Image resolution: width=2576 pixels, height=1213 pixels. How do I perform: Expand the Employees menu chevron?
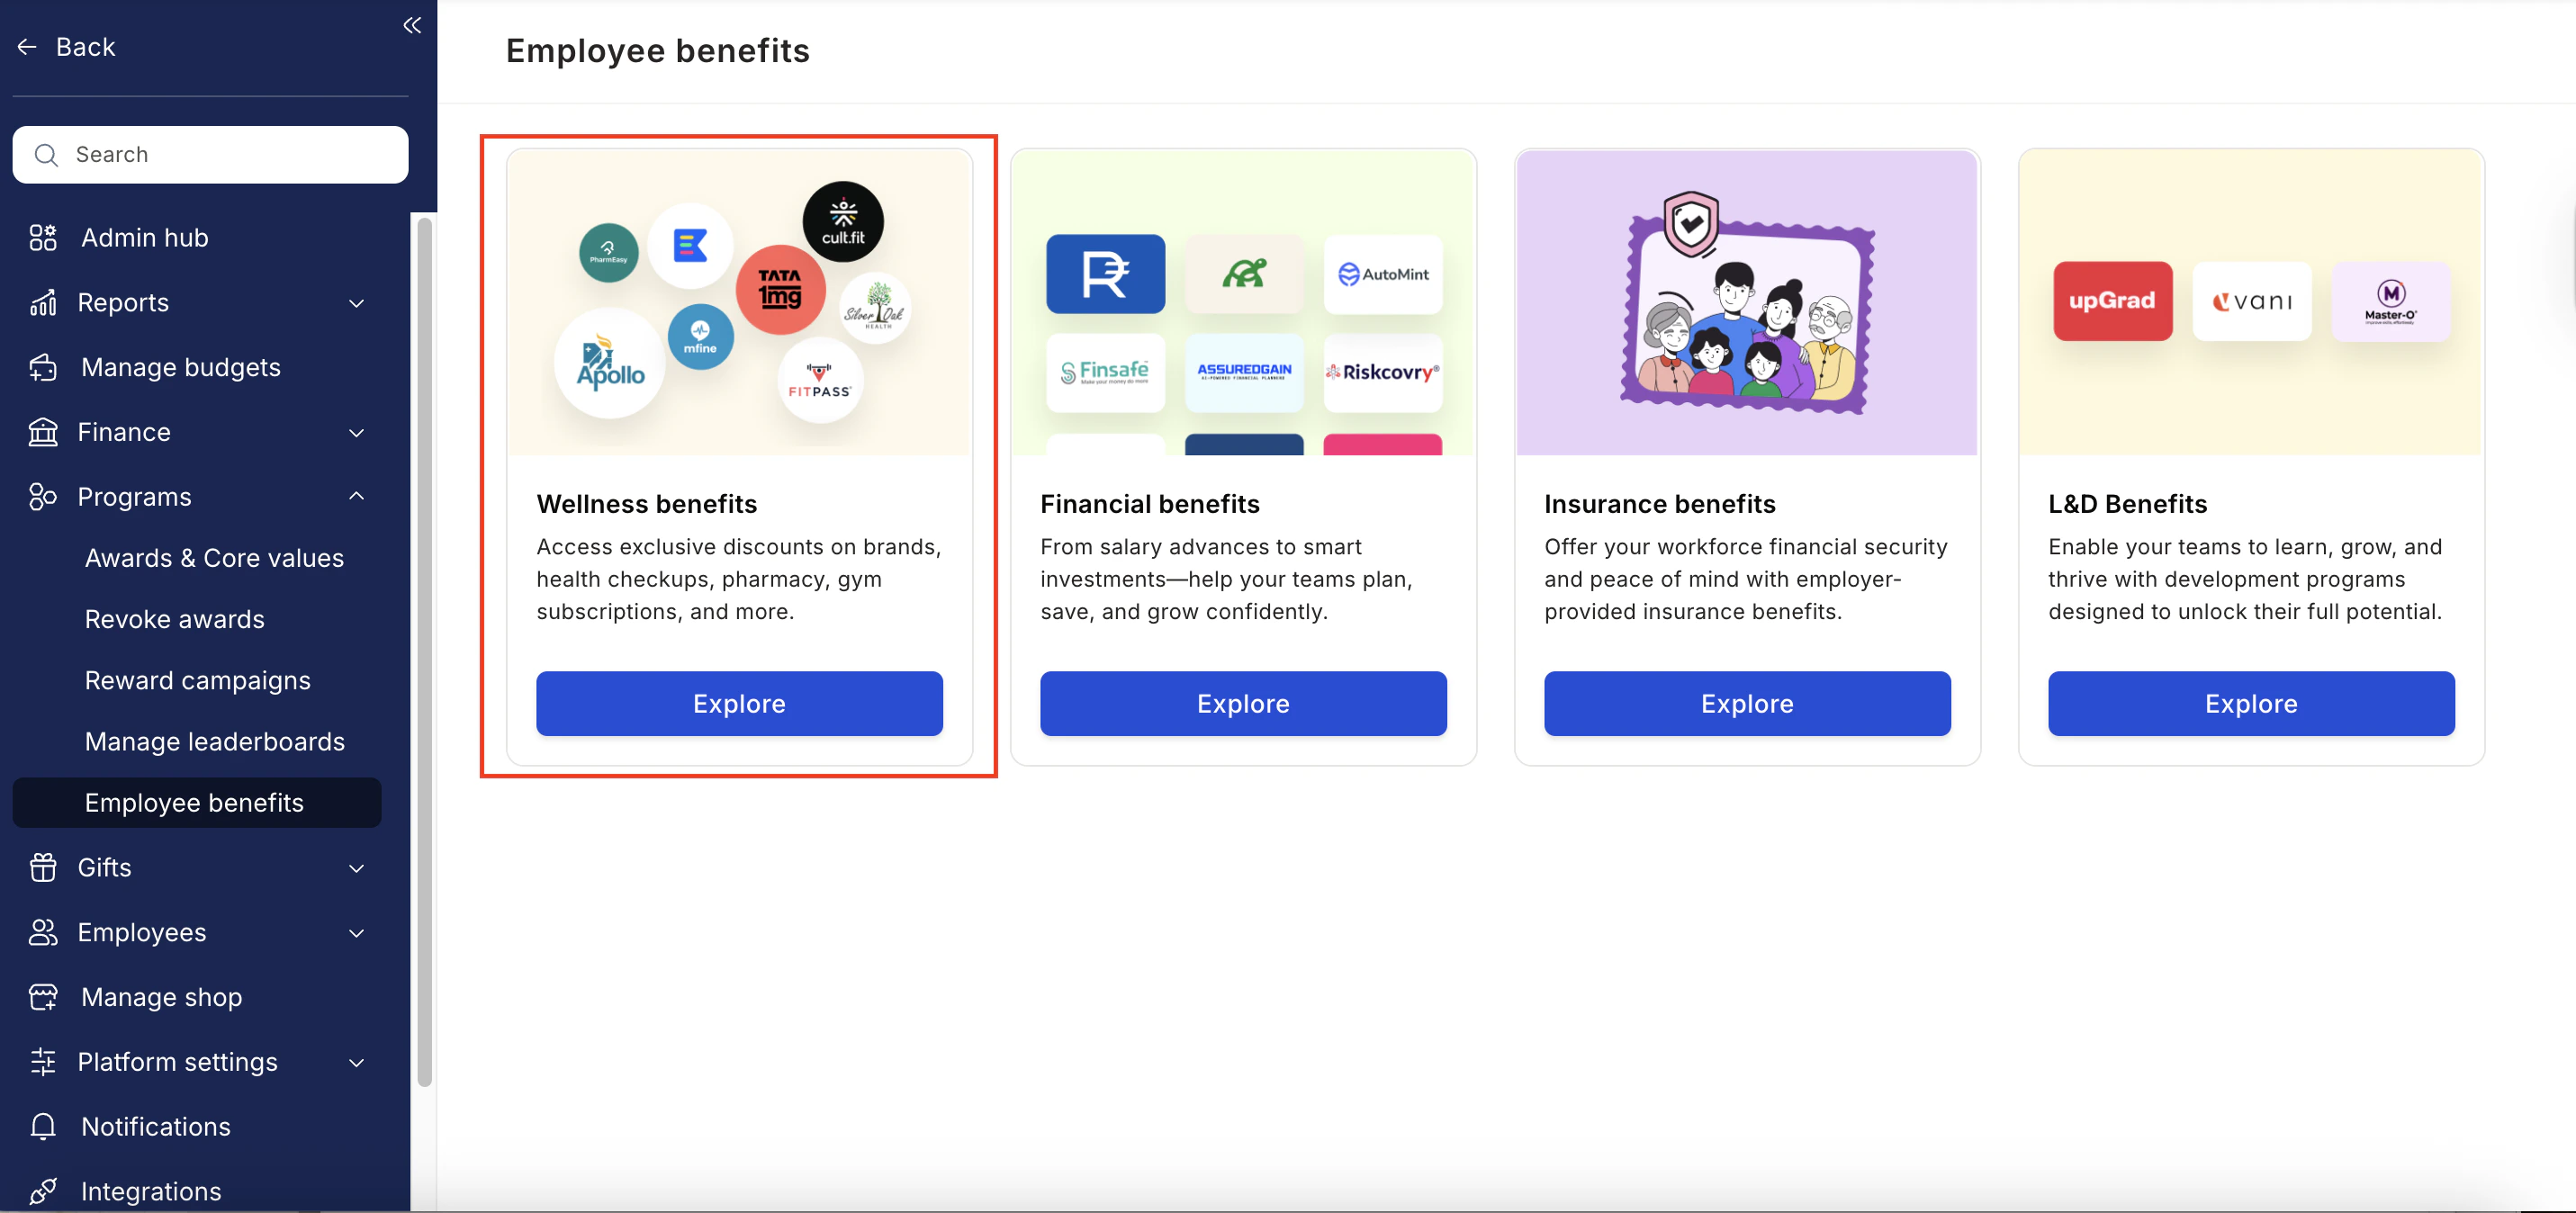(356, 933)
